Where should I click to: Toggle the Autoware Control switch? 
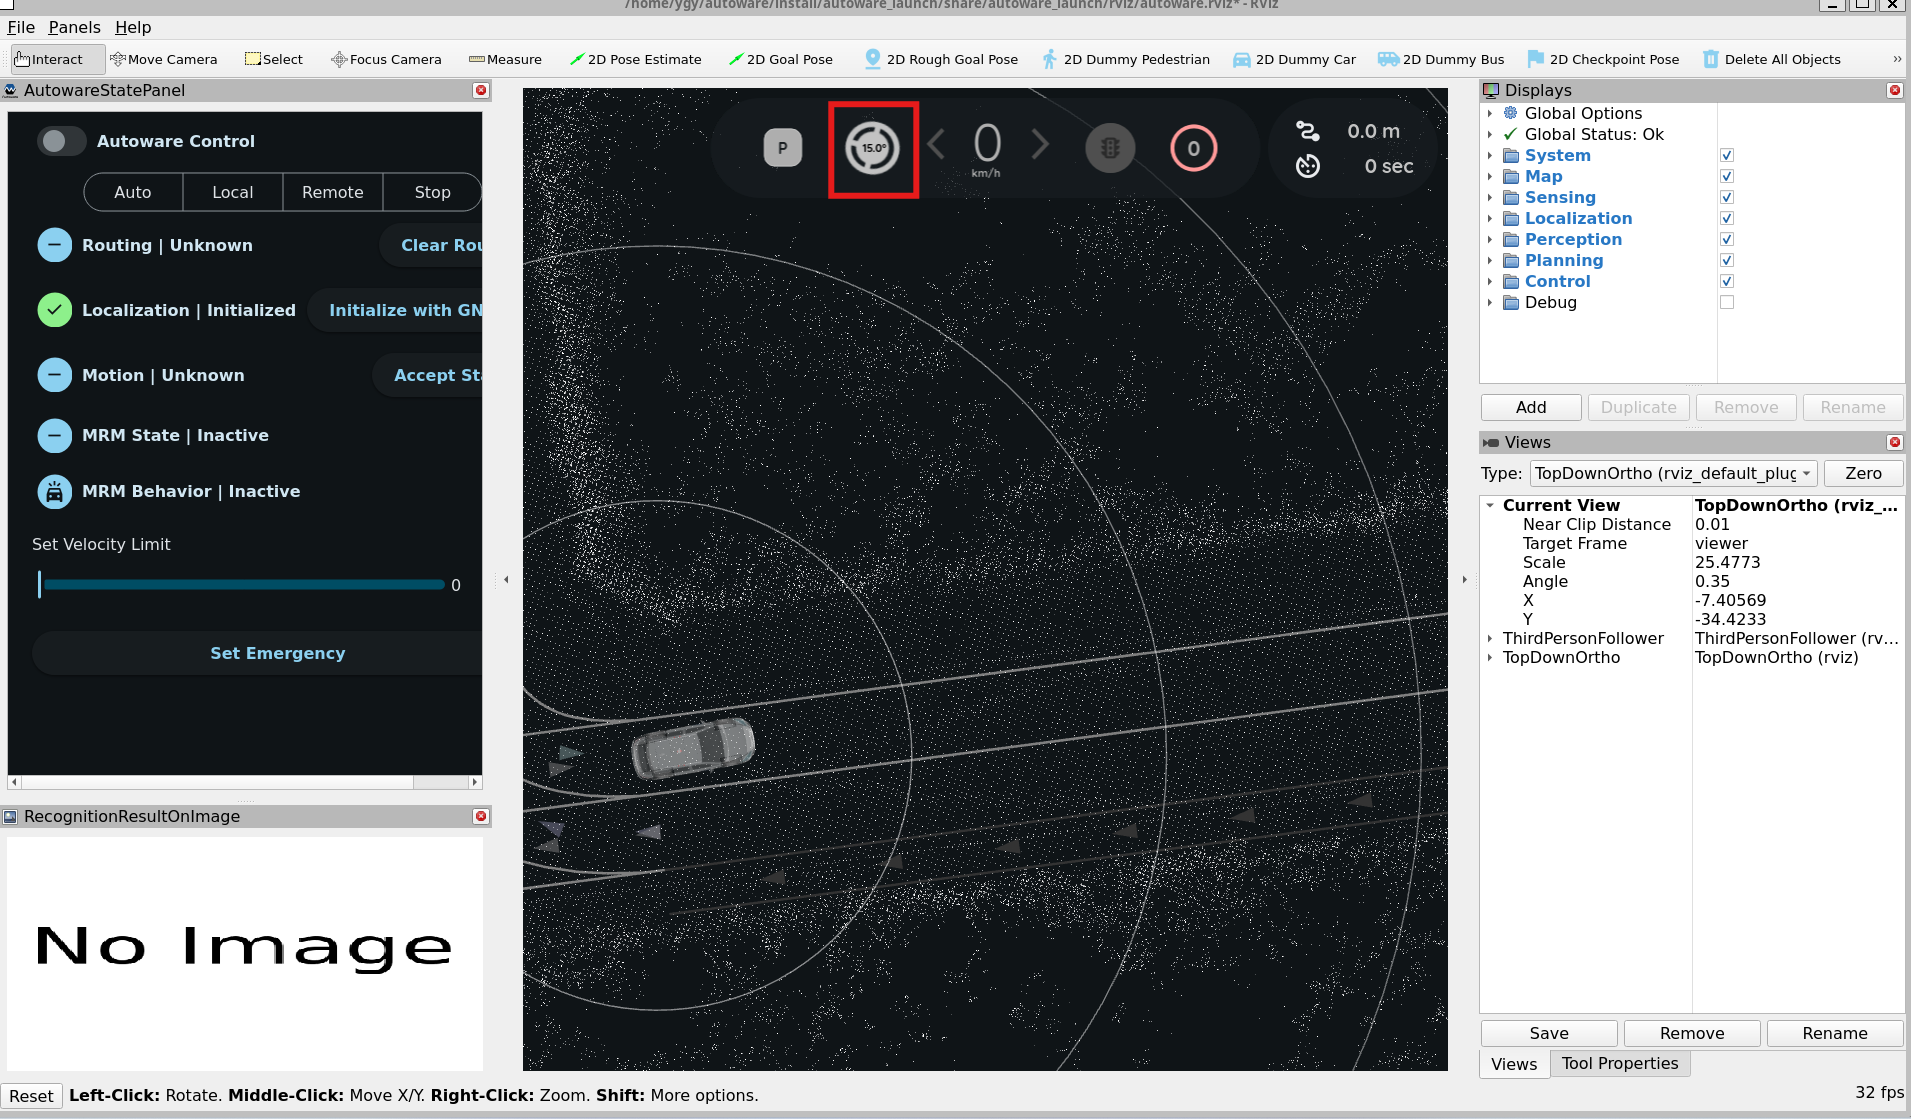click(61, 141)
